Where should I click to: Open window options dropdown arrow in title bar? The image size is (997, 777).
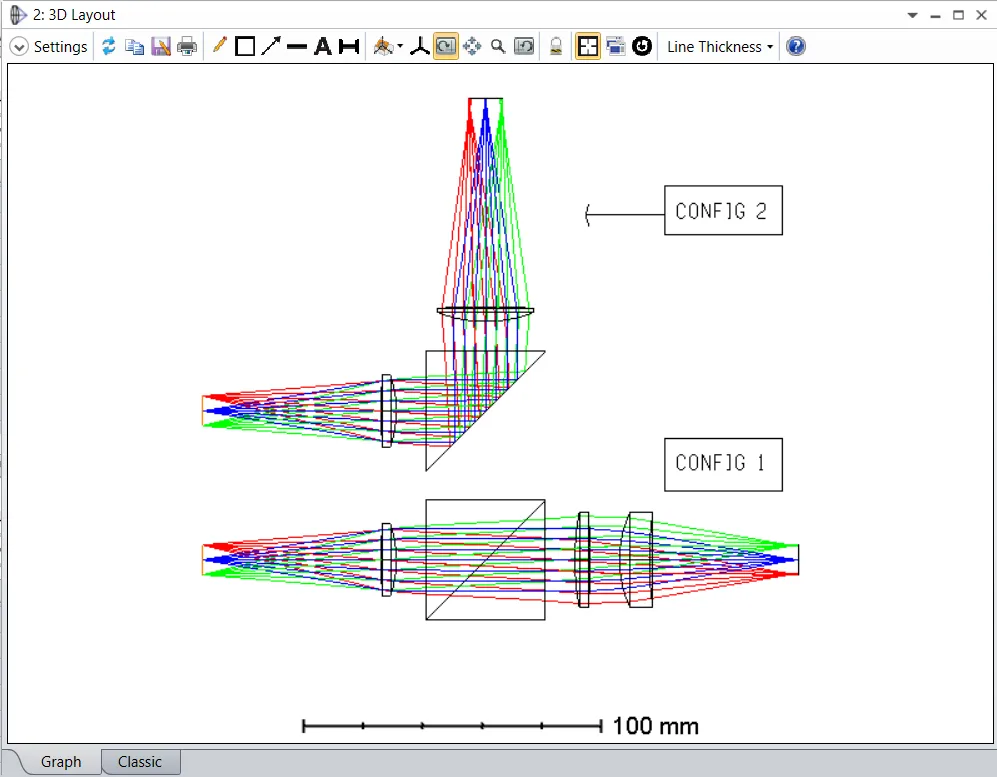click(x=912, y=15)
